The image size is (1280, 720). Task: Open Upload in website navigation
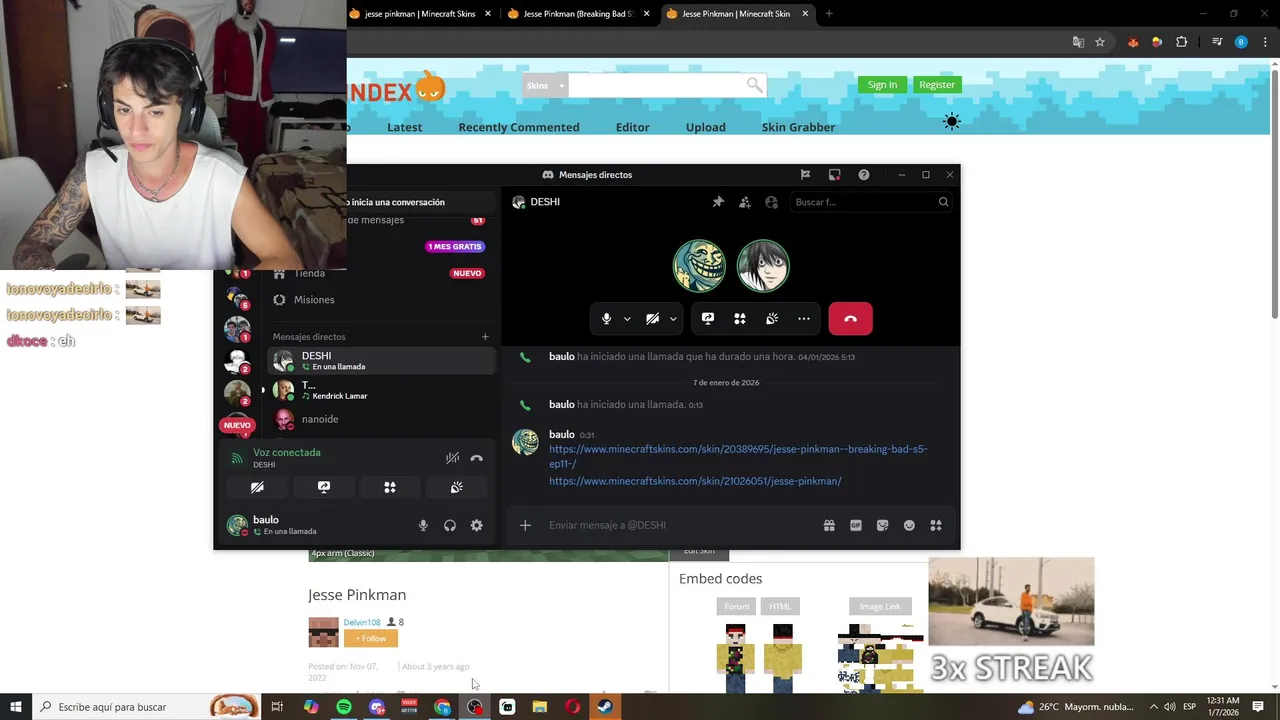coord(705,127)
